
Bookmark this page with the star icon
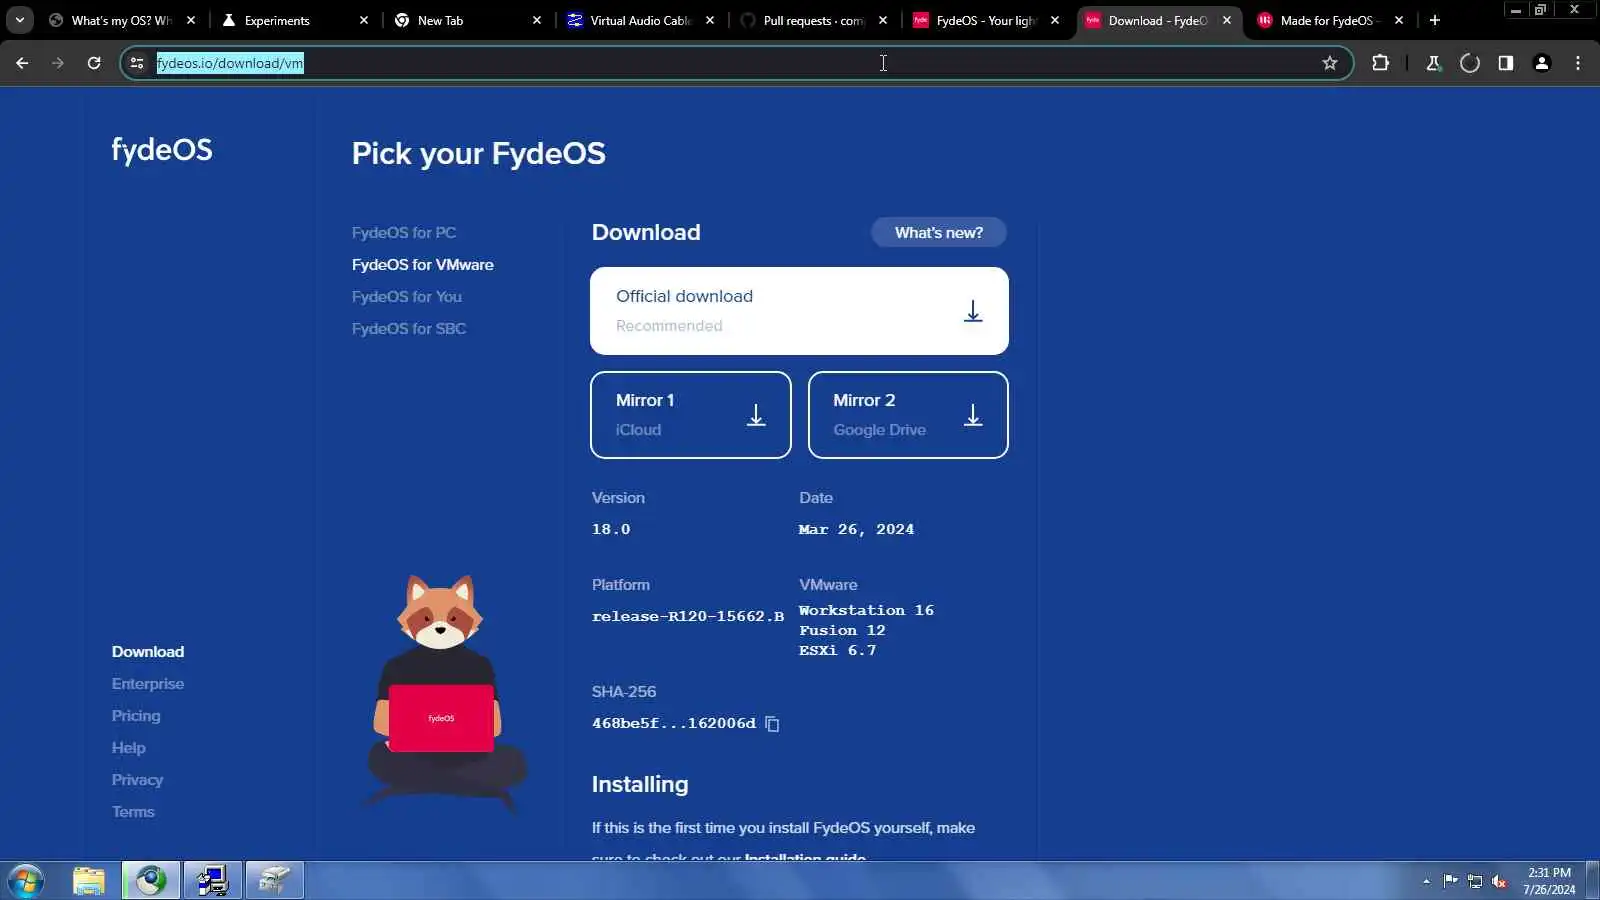pyautogui.click(x=1330, y=63)
